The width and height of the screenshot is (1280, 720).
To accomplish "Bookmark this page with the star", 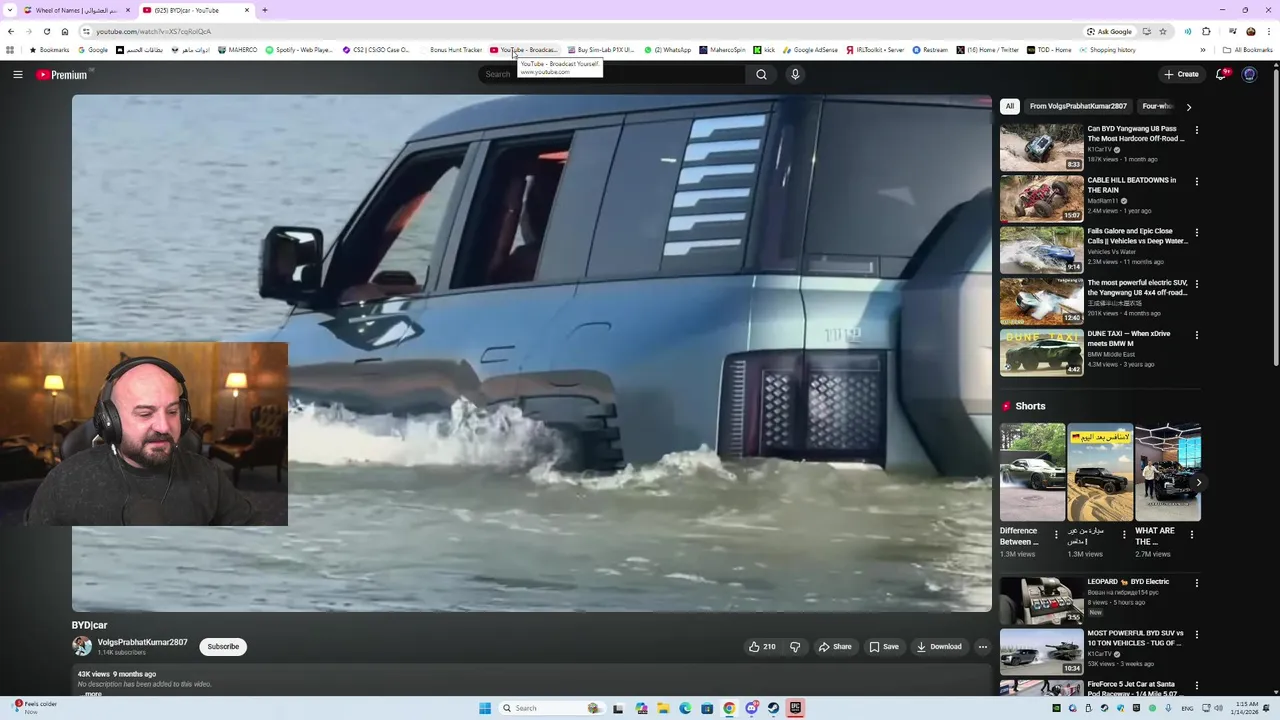I will [1162, 31].
